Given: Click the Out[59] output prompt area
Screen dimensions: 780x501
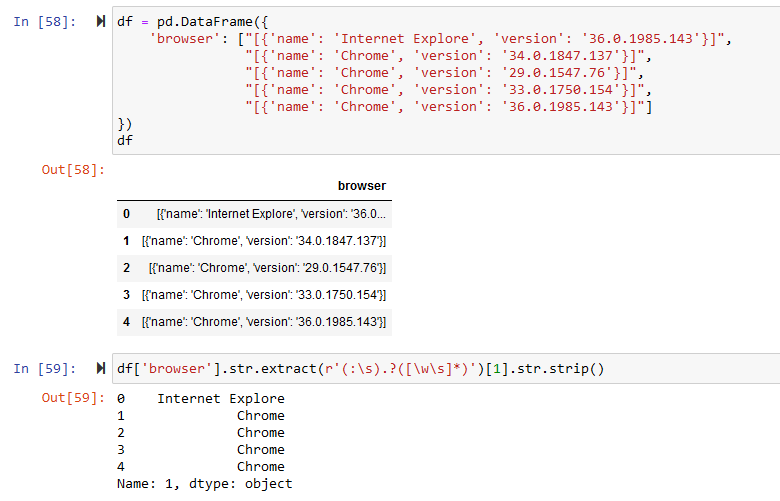Looking at the screenshot, I should pos(74,398).
